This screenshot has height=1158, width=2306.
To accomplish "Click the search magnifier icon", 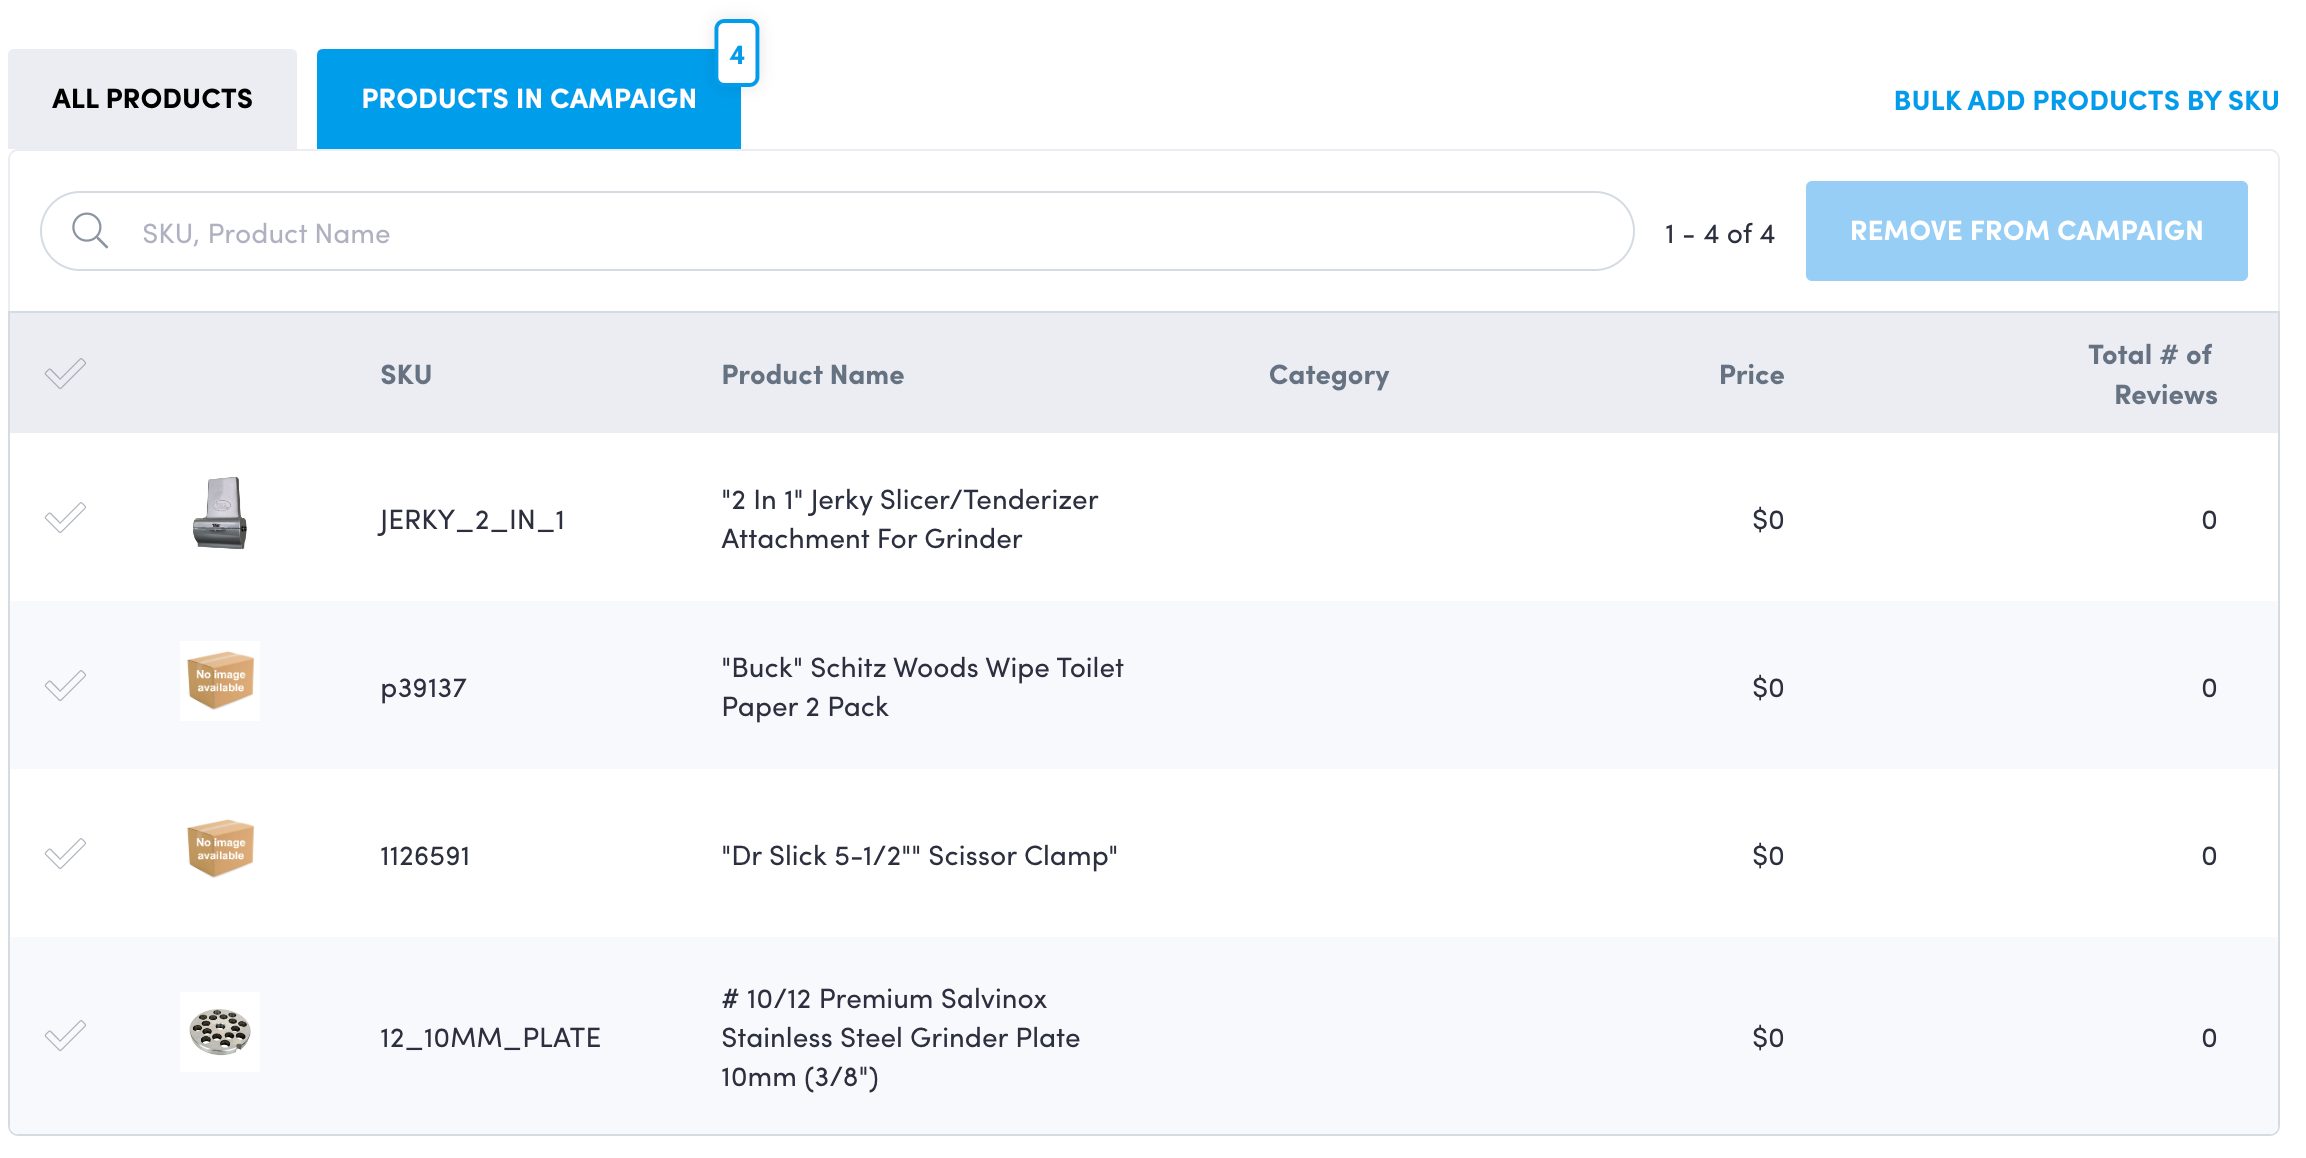I will pos(90,231).
